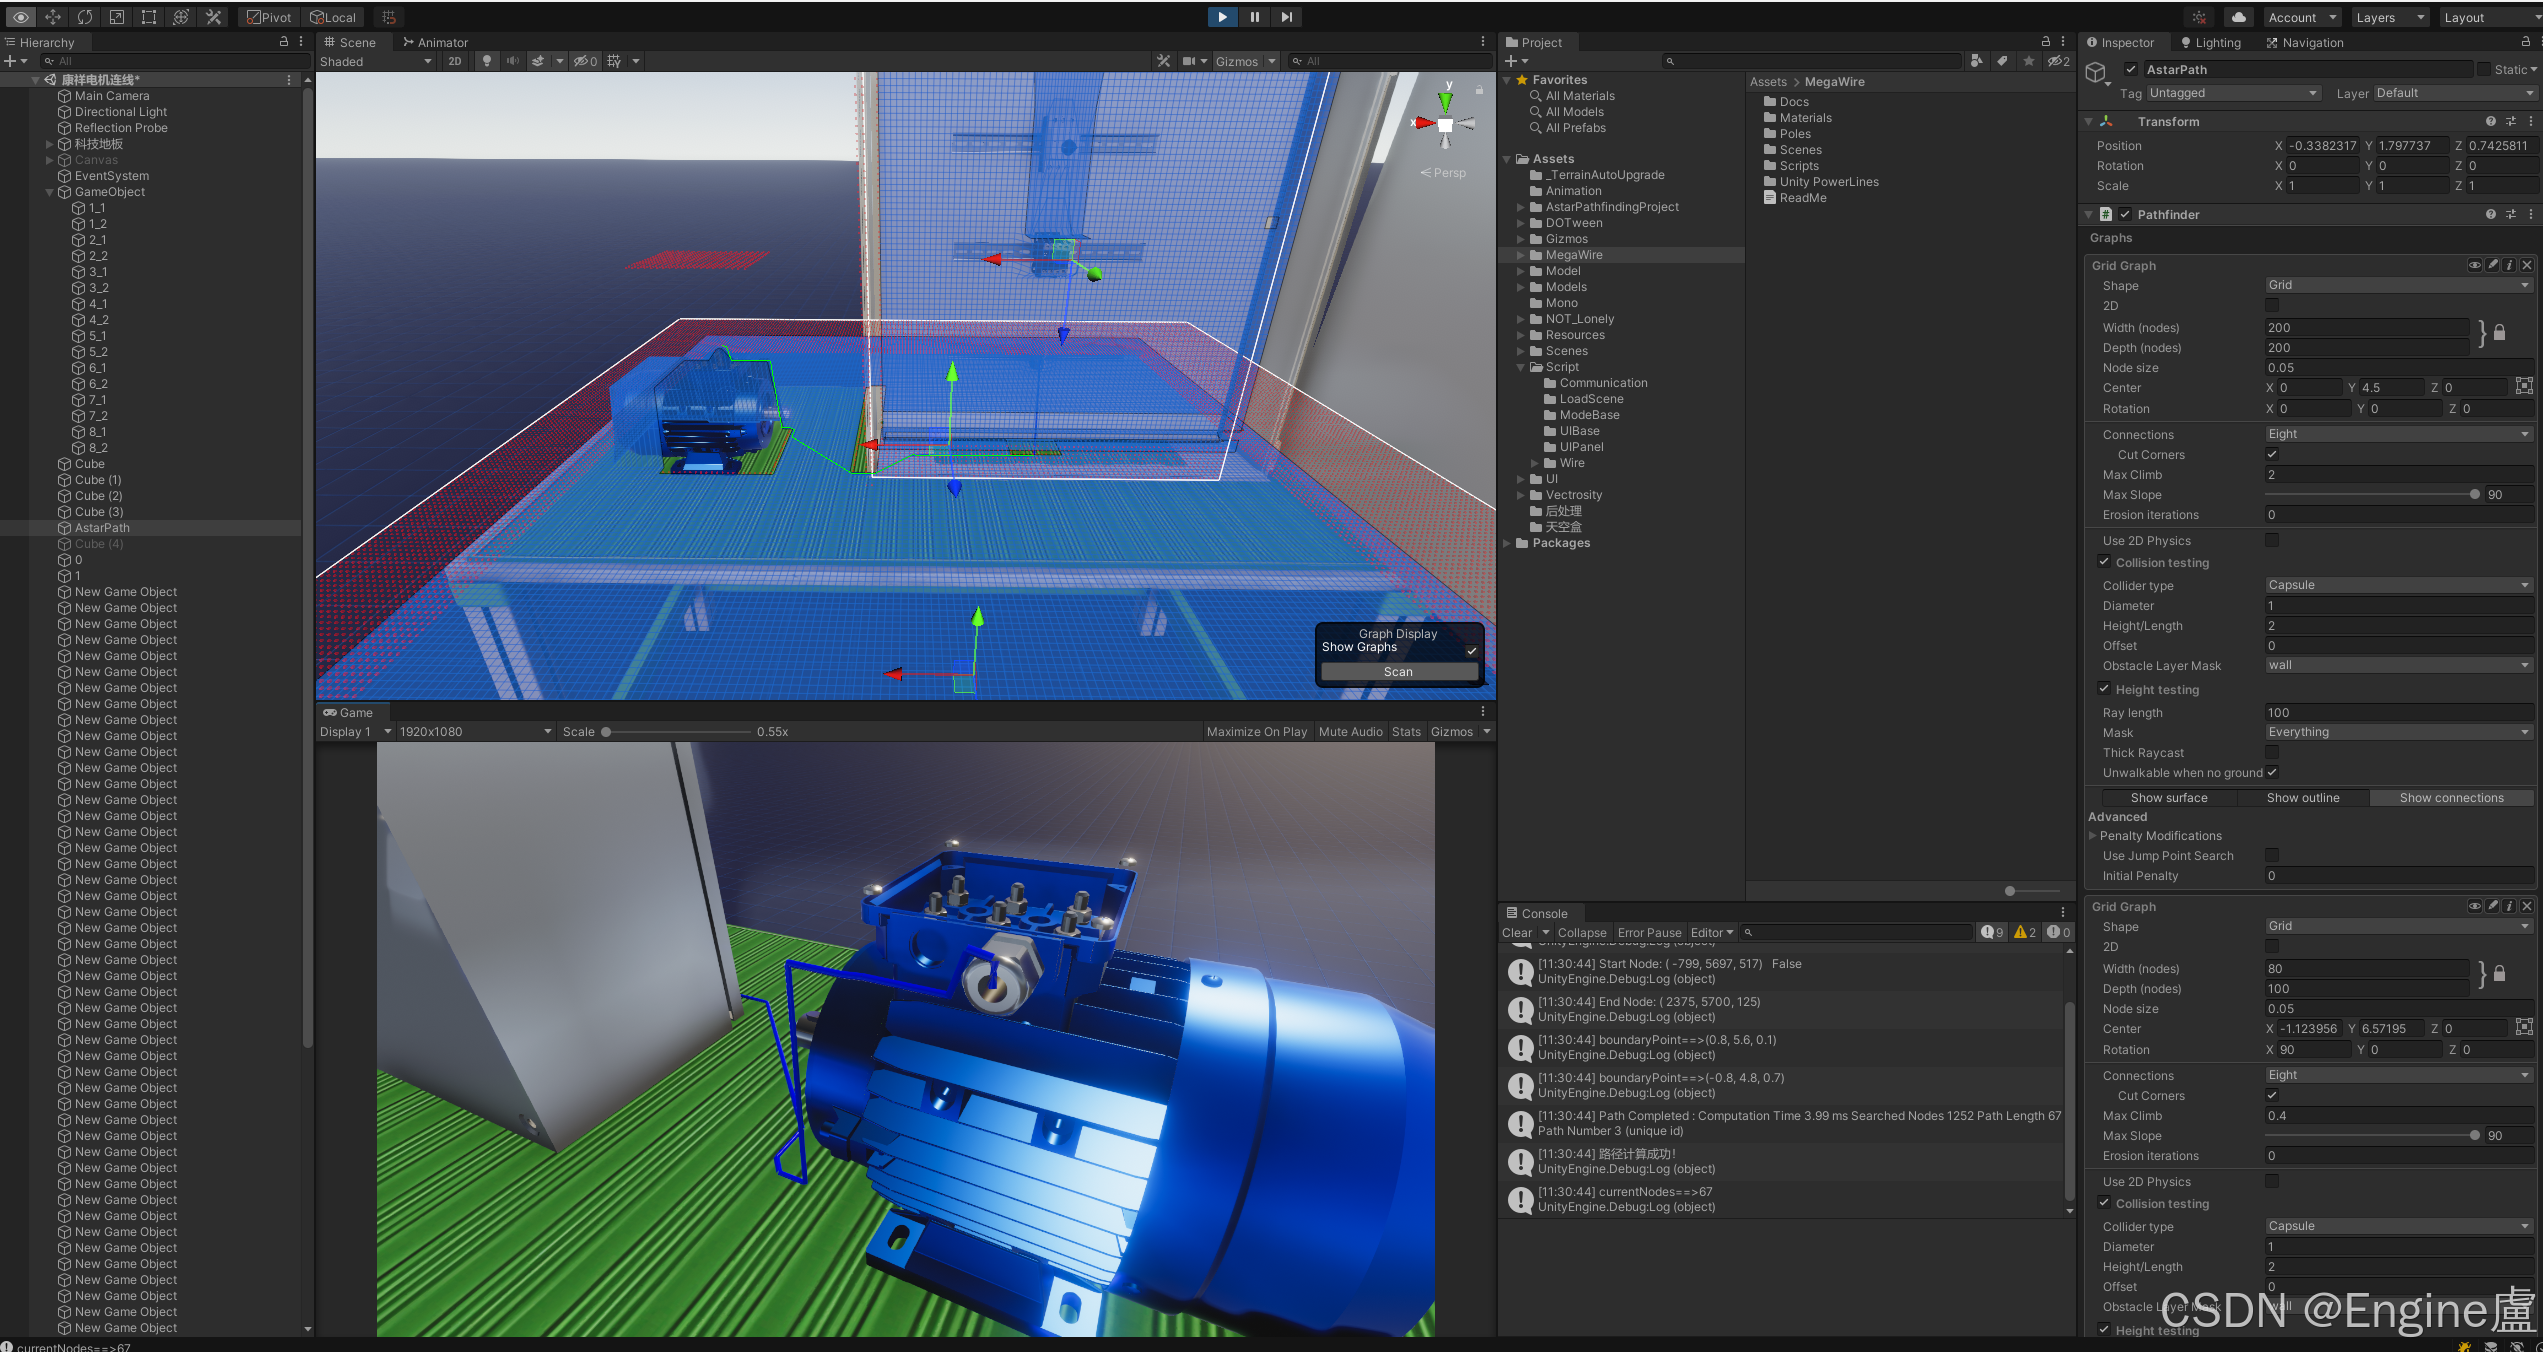Image resolution: width=2543 pixels, height=1352 pixels.
Task: Click Clear in the Console
Action: coord(1516,932)
